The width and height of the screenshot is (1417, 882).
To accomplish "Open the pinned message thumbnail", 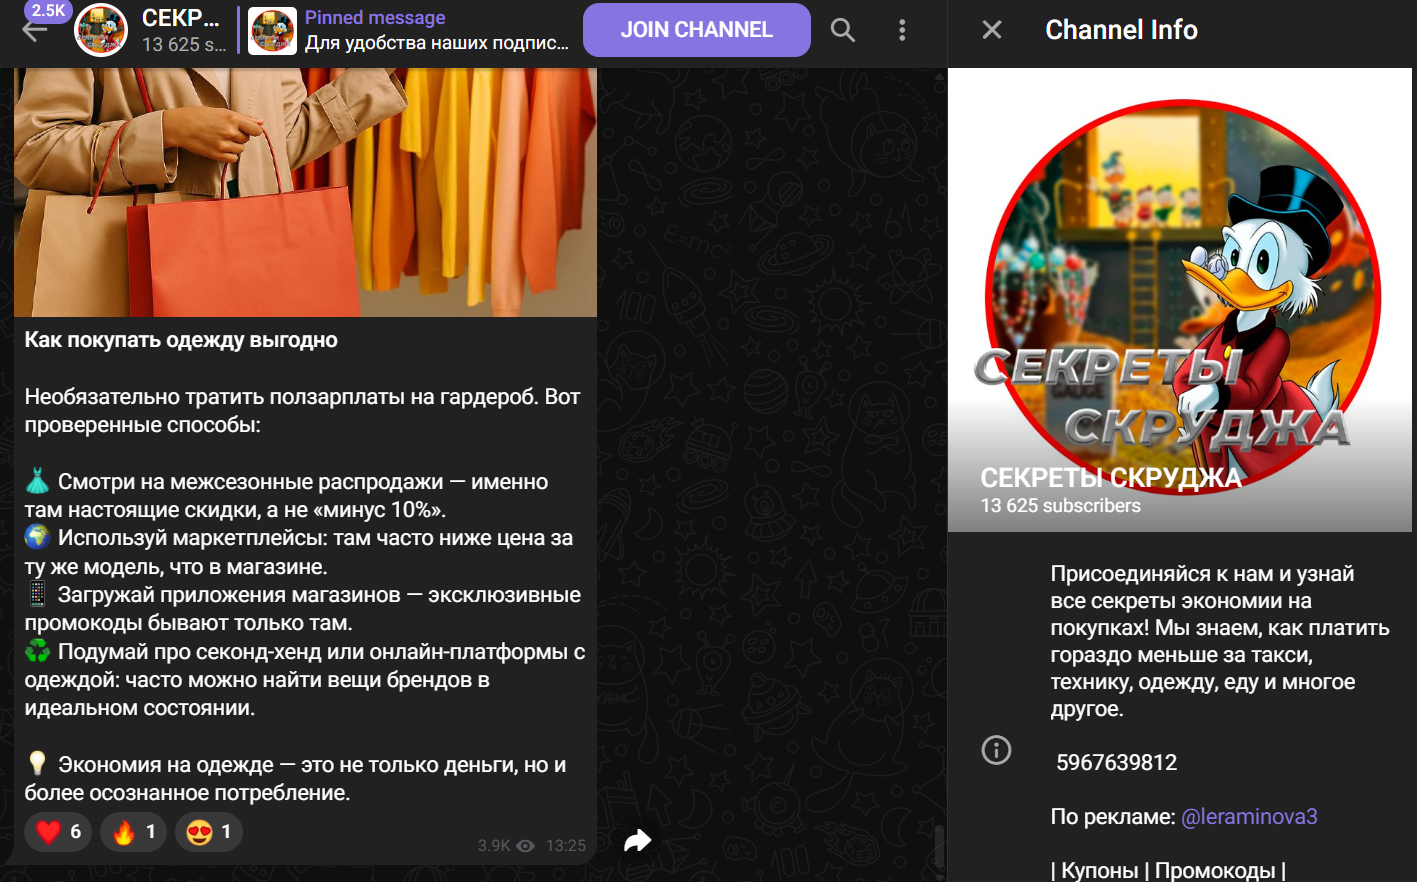I will (x=272, y=30).
